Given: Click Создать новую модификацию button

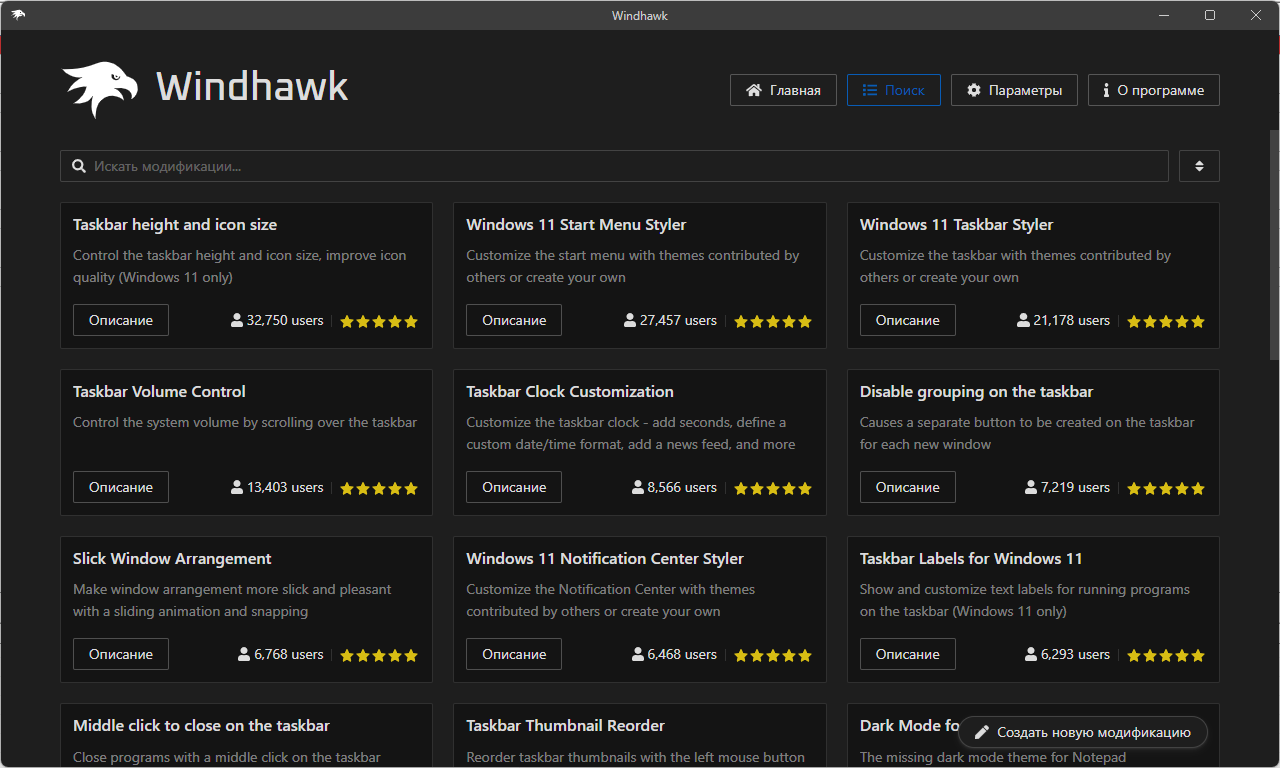Looking at the screenshot, I should point(1083,733).
